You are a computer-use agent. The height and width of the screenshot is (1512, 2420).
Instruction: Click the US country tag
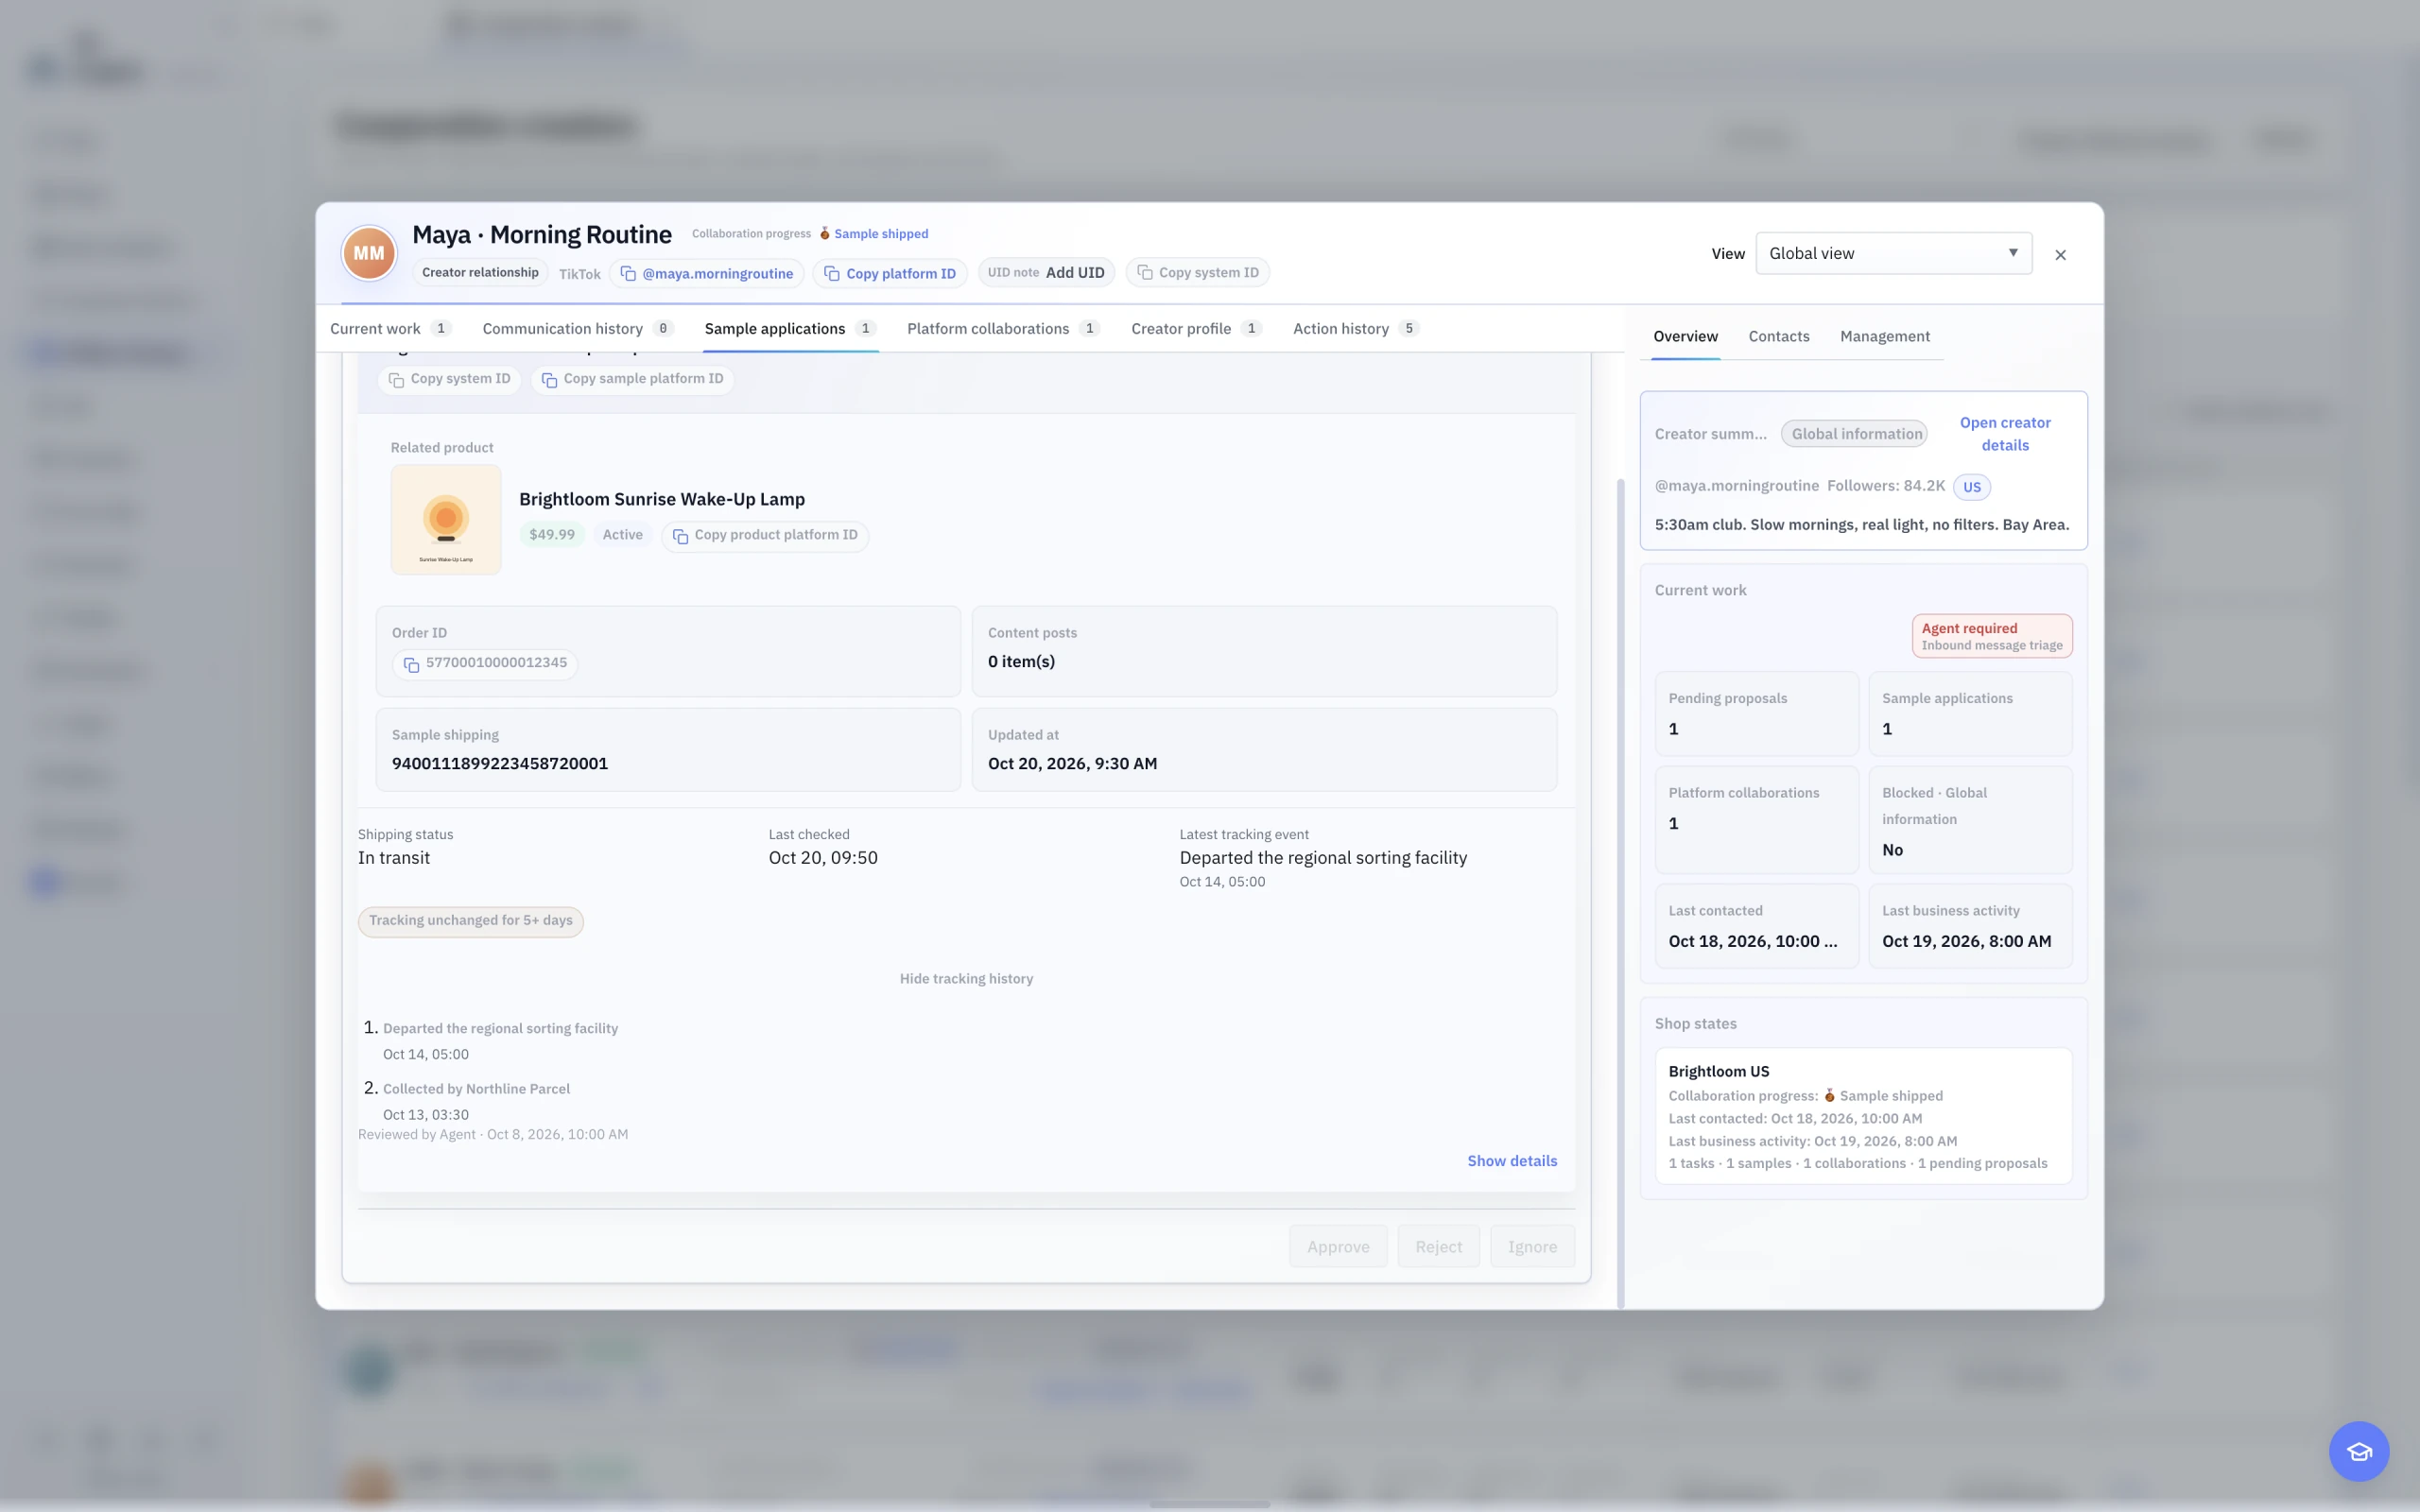[x=1971, y=487]
